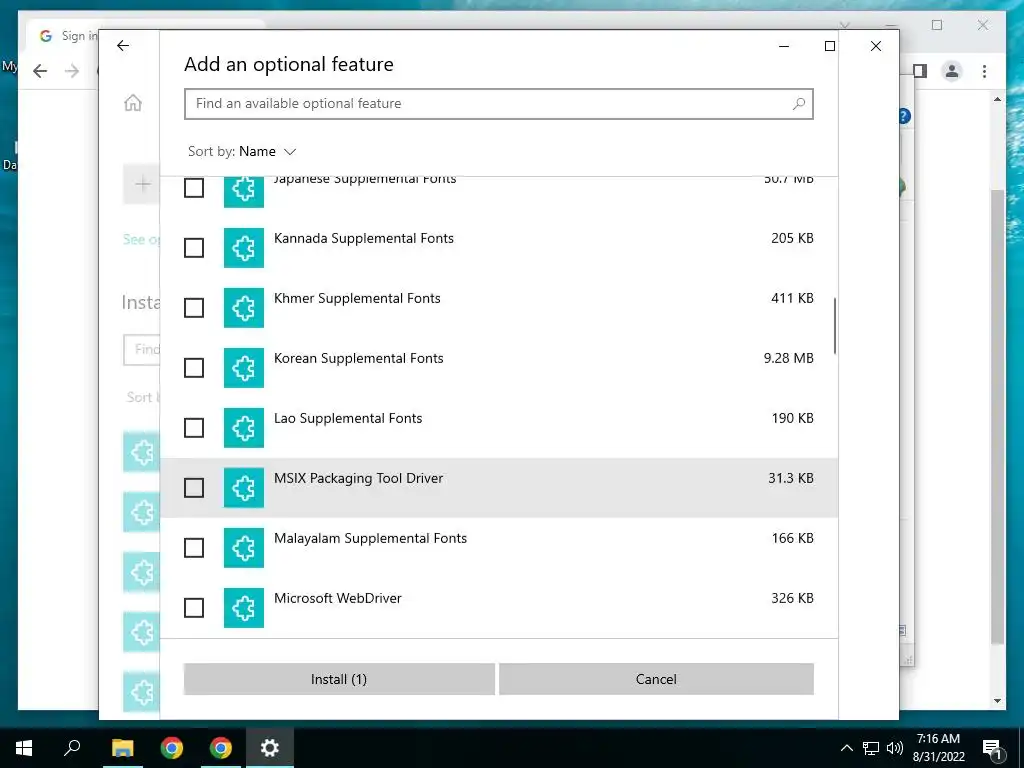Select the Kannada Supplemental Fonts label
Screen dimensions: 1024x768
pyautogui.click(x=364, y=238)
